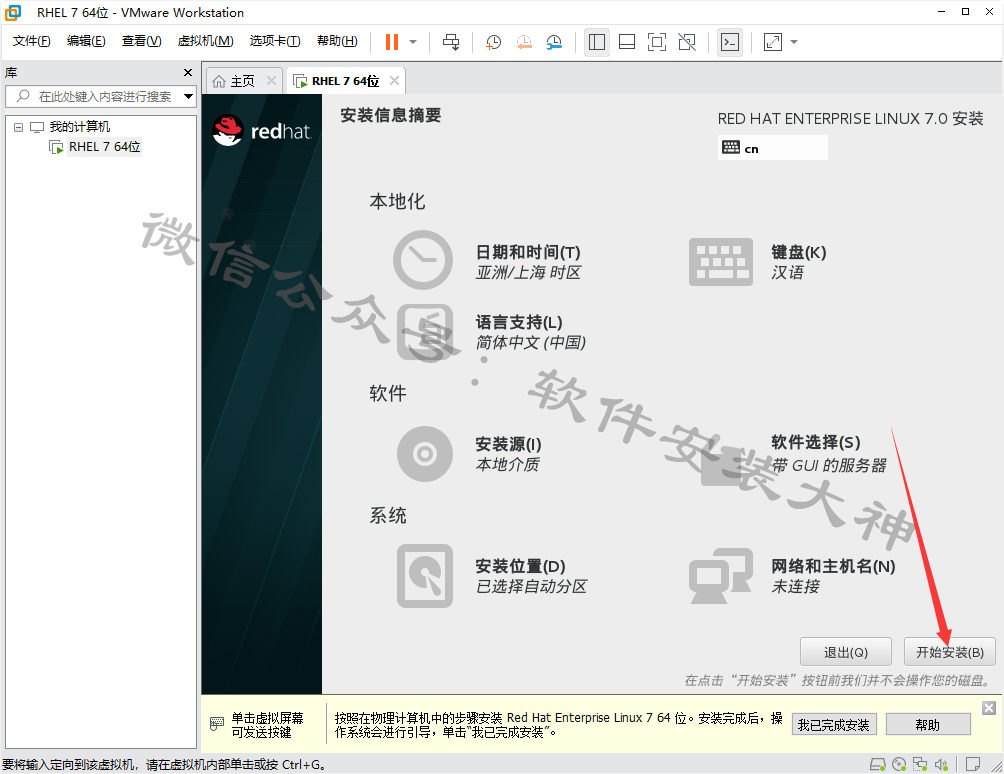Click the cn keyboard layout indicator
Image resolution: width=1004 pixels, height=774 pixels.
click(x=772, y=148)
